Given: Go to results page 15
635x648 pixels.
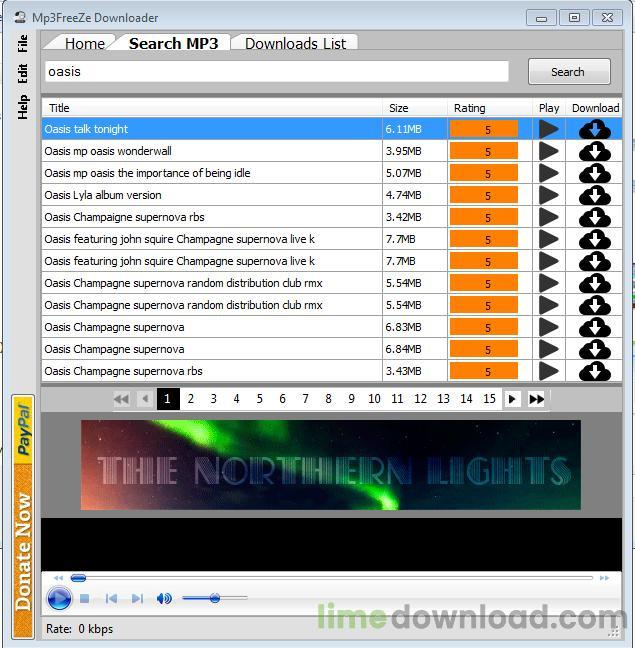Looking at the screenshot, I should (x=489, y=399).
